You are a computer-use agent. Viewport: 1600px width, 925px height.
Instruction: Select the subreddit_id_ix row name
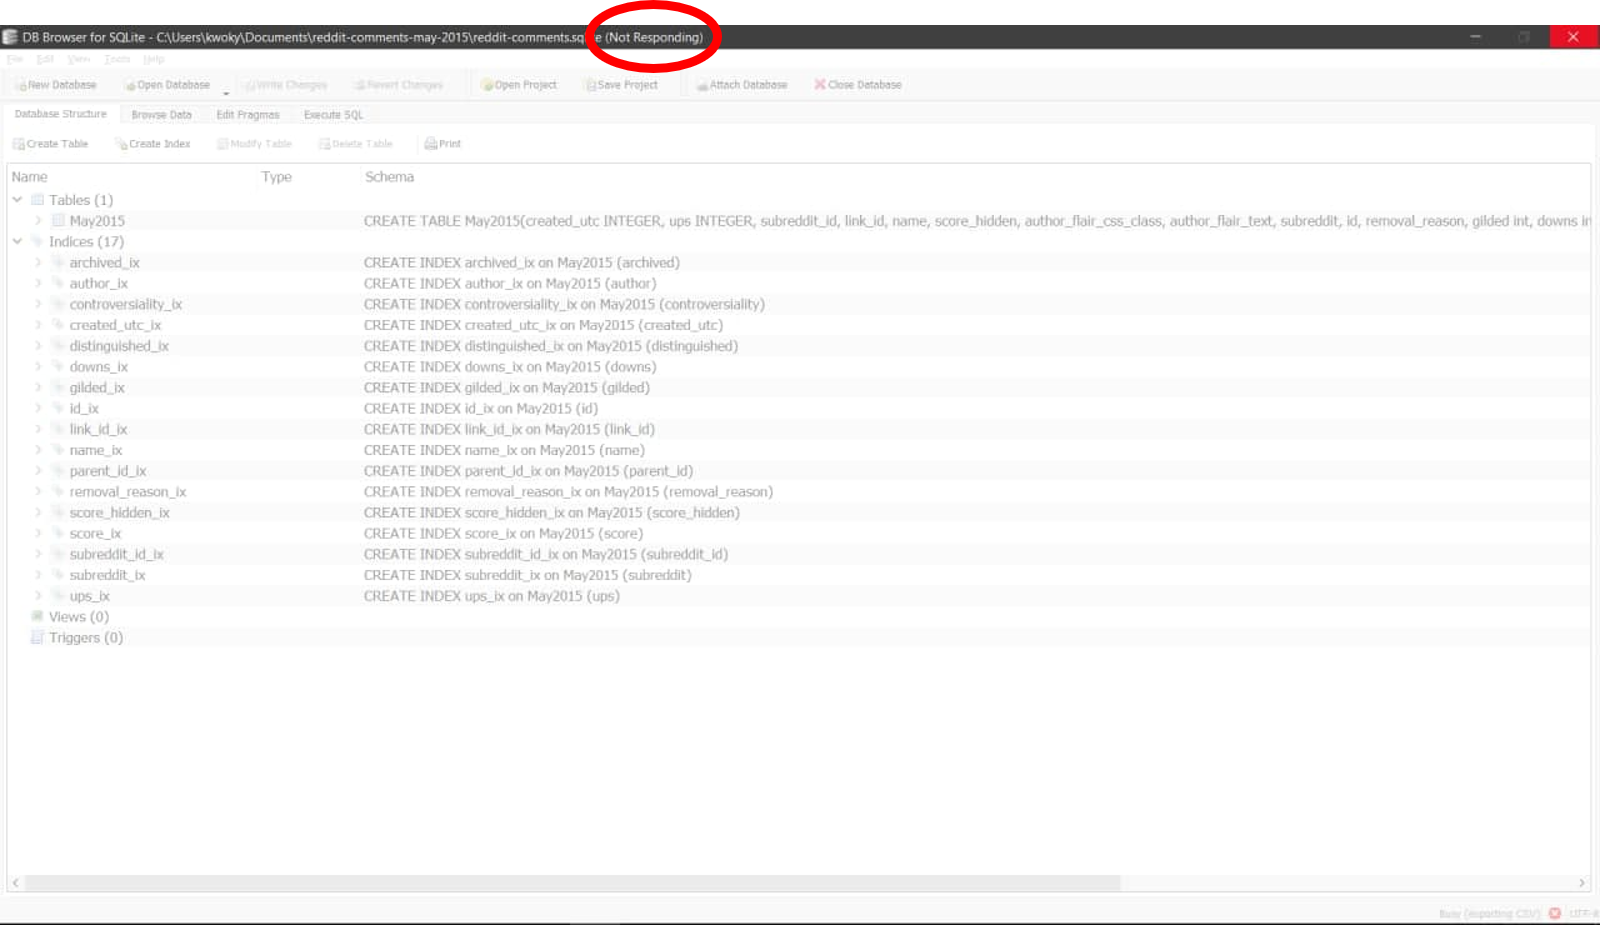117,554
